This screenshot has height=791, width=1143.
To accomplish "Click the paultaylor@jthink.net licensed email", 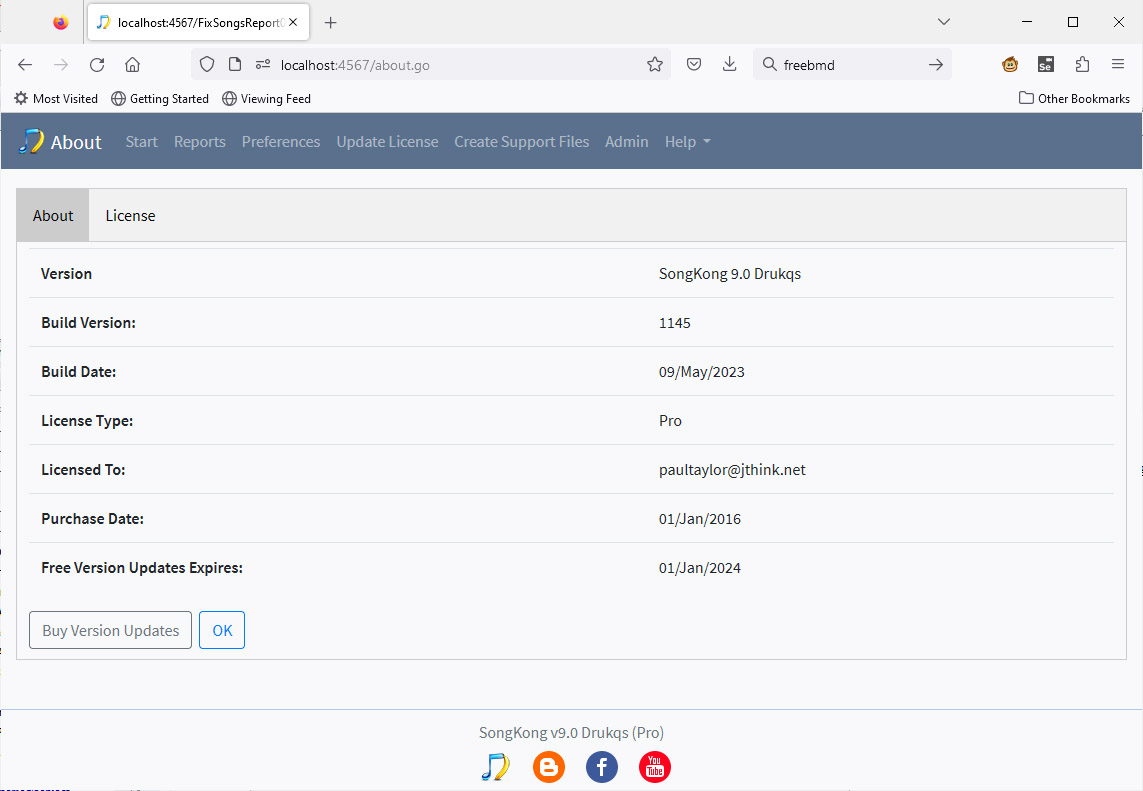I will click(x=732, y=470).
